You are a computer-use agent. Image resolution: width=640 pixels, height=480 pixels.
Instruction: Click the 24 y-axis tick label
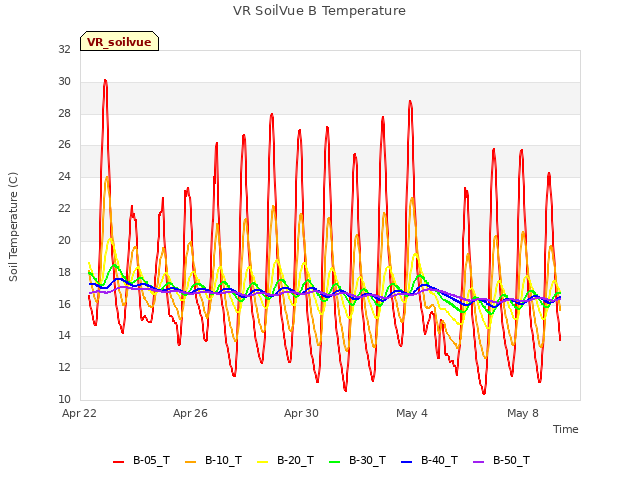(x=64, y=176)
